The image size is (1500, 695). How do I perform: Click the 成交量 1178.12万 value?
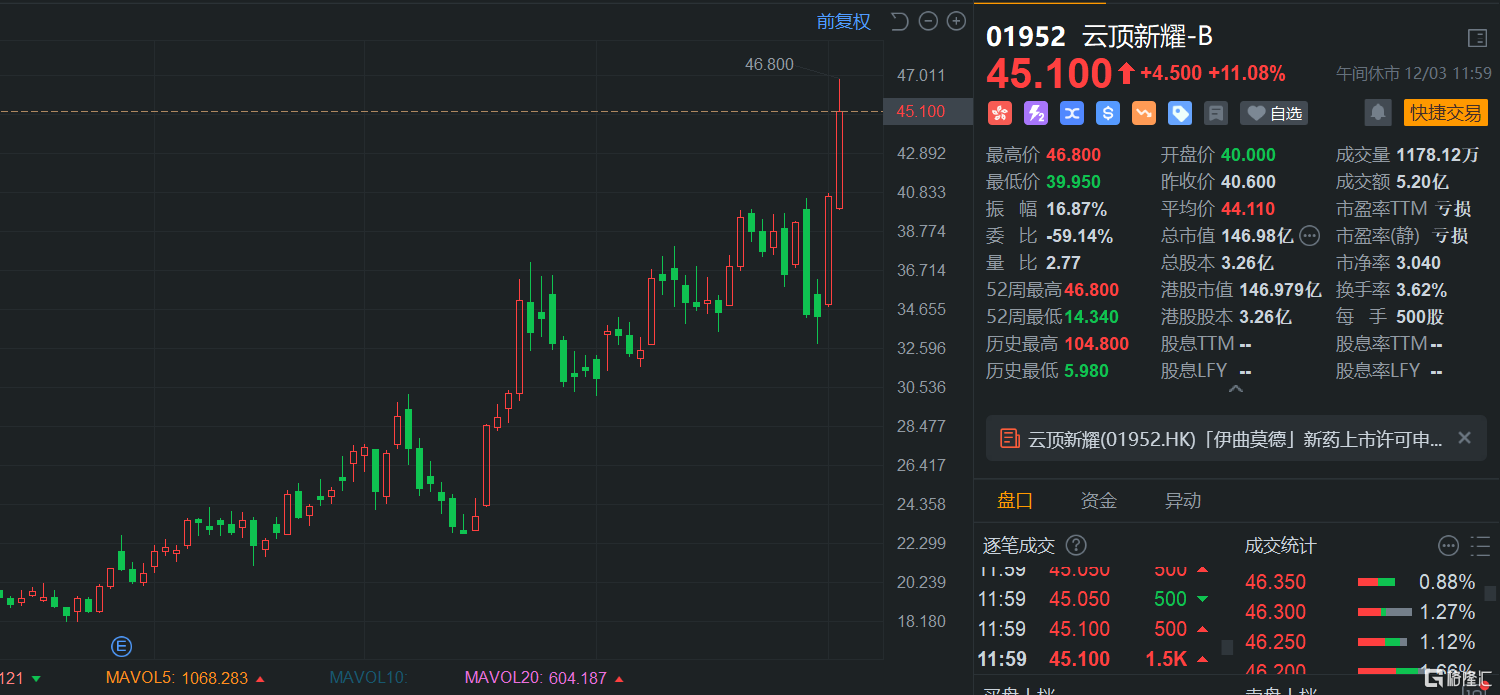point(1437,155)
